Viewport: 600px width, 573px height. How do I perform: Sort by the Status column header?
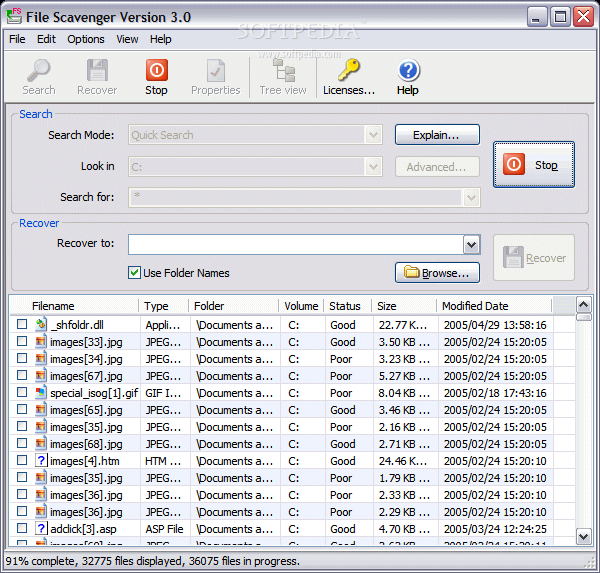(348, 306)
